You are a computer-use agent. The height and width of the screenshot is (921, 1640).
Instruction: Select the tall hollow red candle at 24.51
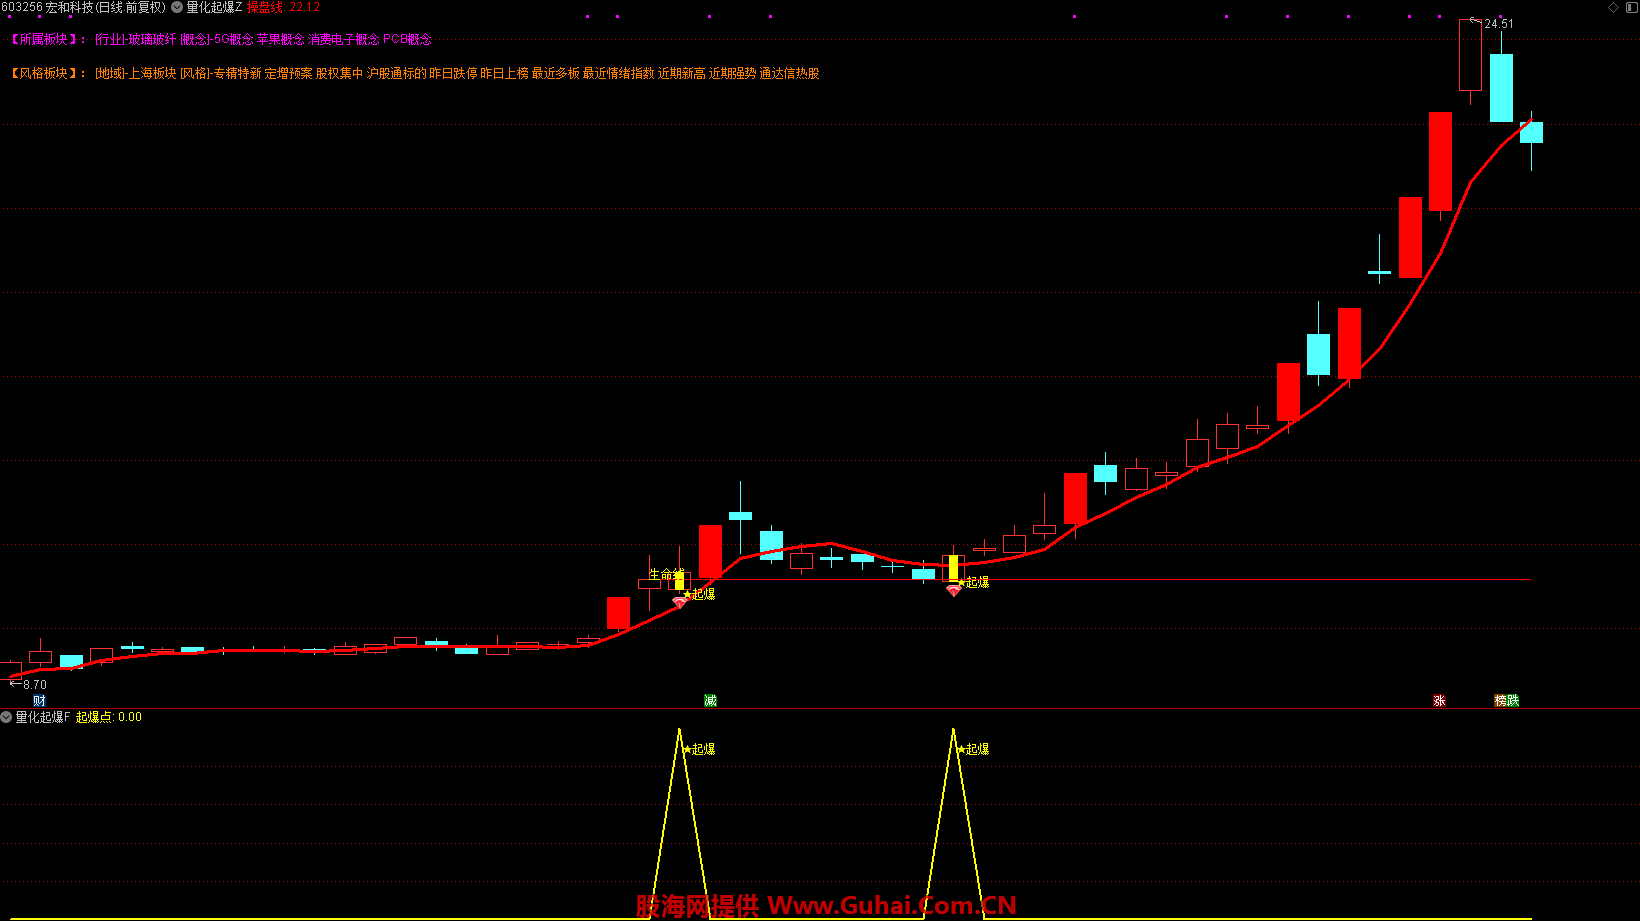click(1470, 56)
